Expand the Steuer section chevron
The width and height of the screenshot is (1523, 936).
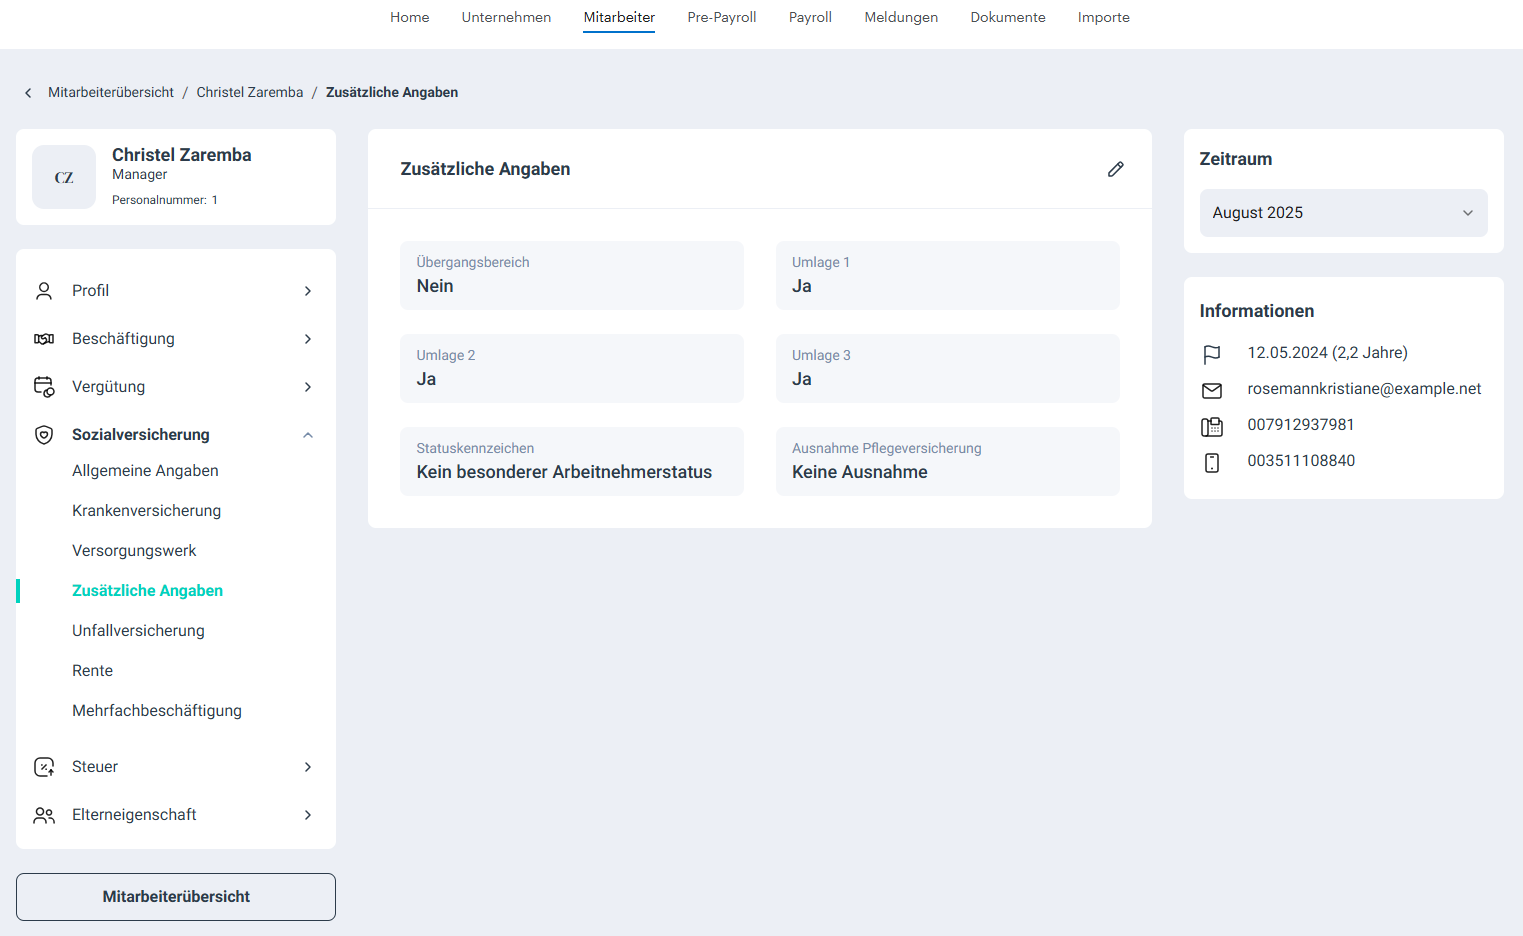point(308,767)
